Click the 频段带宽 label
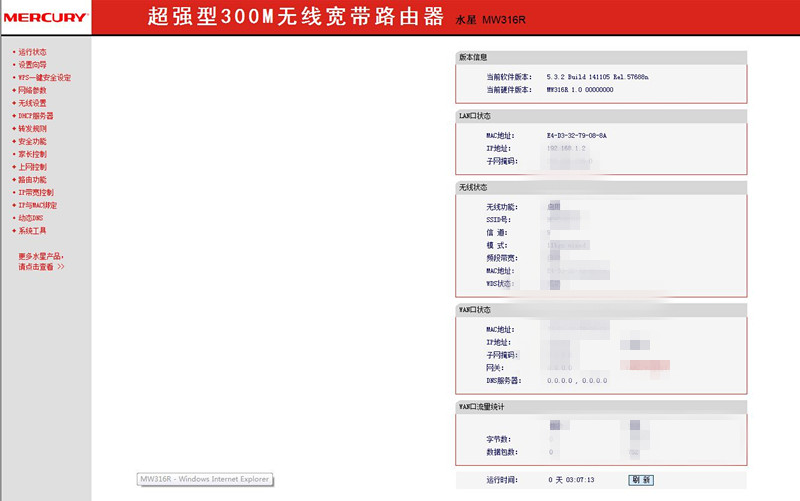Image resolution: width=800 pixels, height=501 pixels. click(502, 258)
